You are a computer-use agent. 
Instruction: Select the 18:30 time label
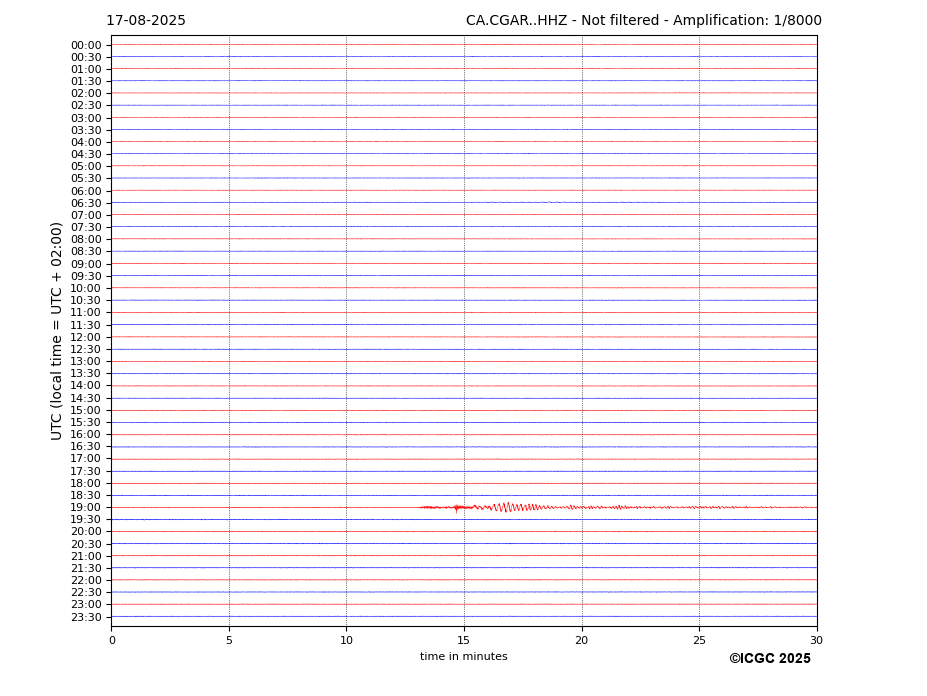point(86,496)
